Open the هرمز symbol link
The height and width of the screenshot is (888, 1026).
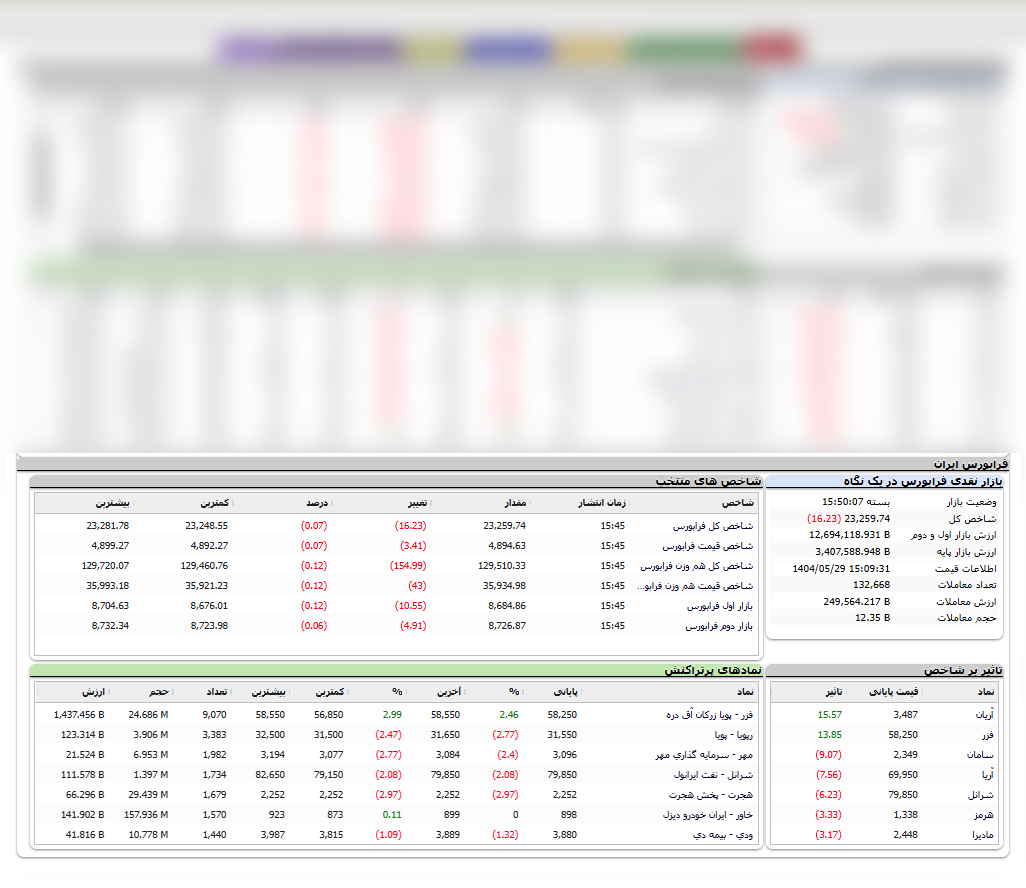point(984,815)
